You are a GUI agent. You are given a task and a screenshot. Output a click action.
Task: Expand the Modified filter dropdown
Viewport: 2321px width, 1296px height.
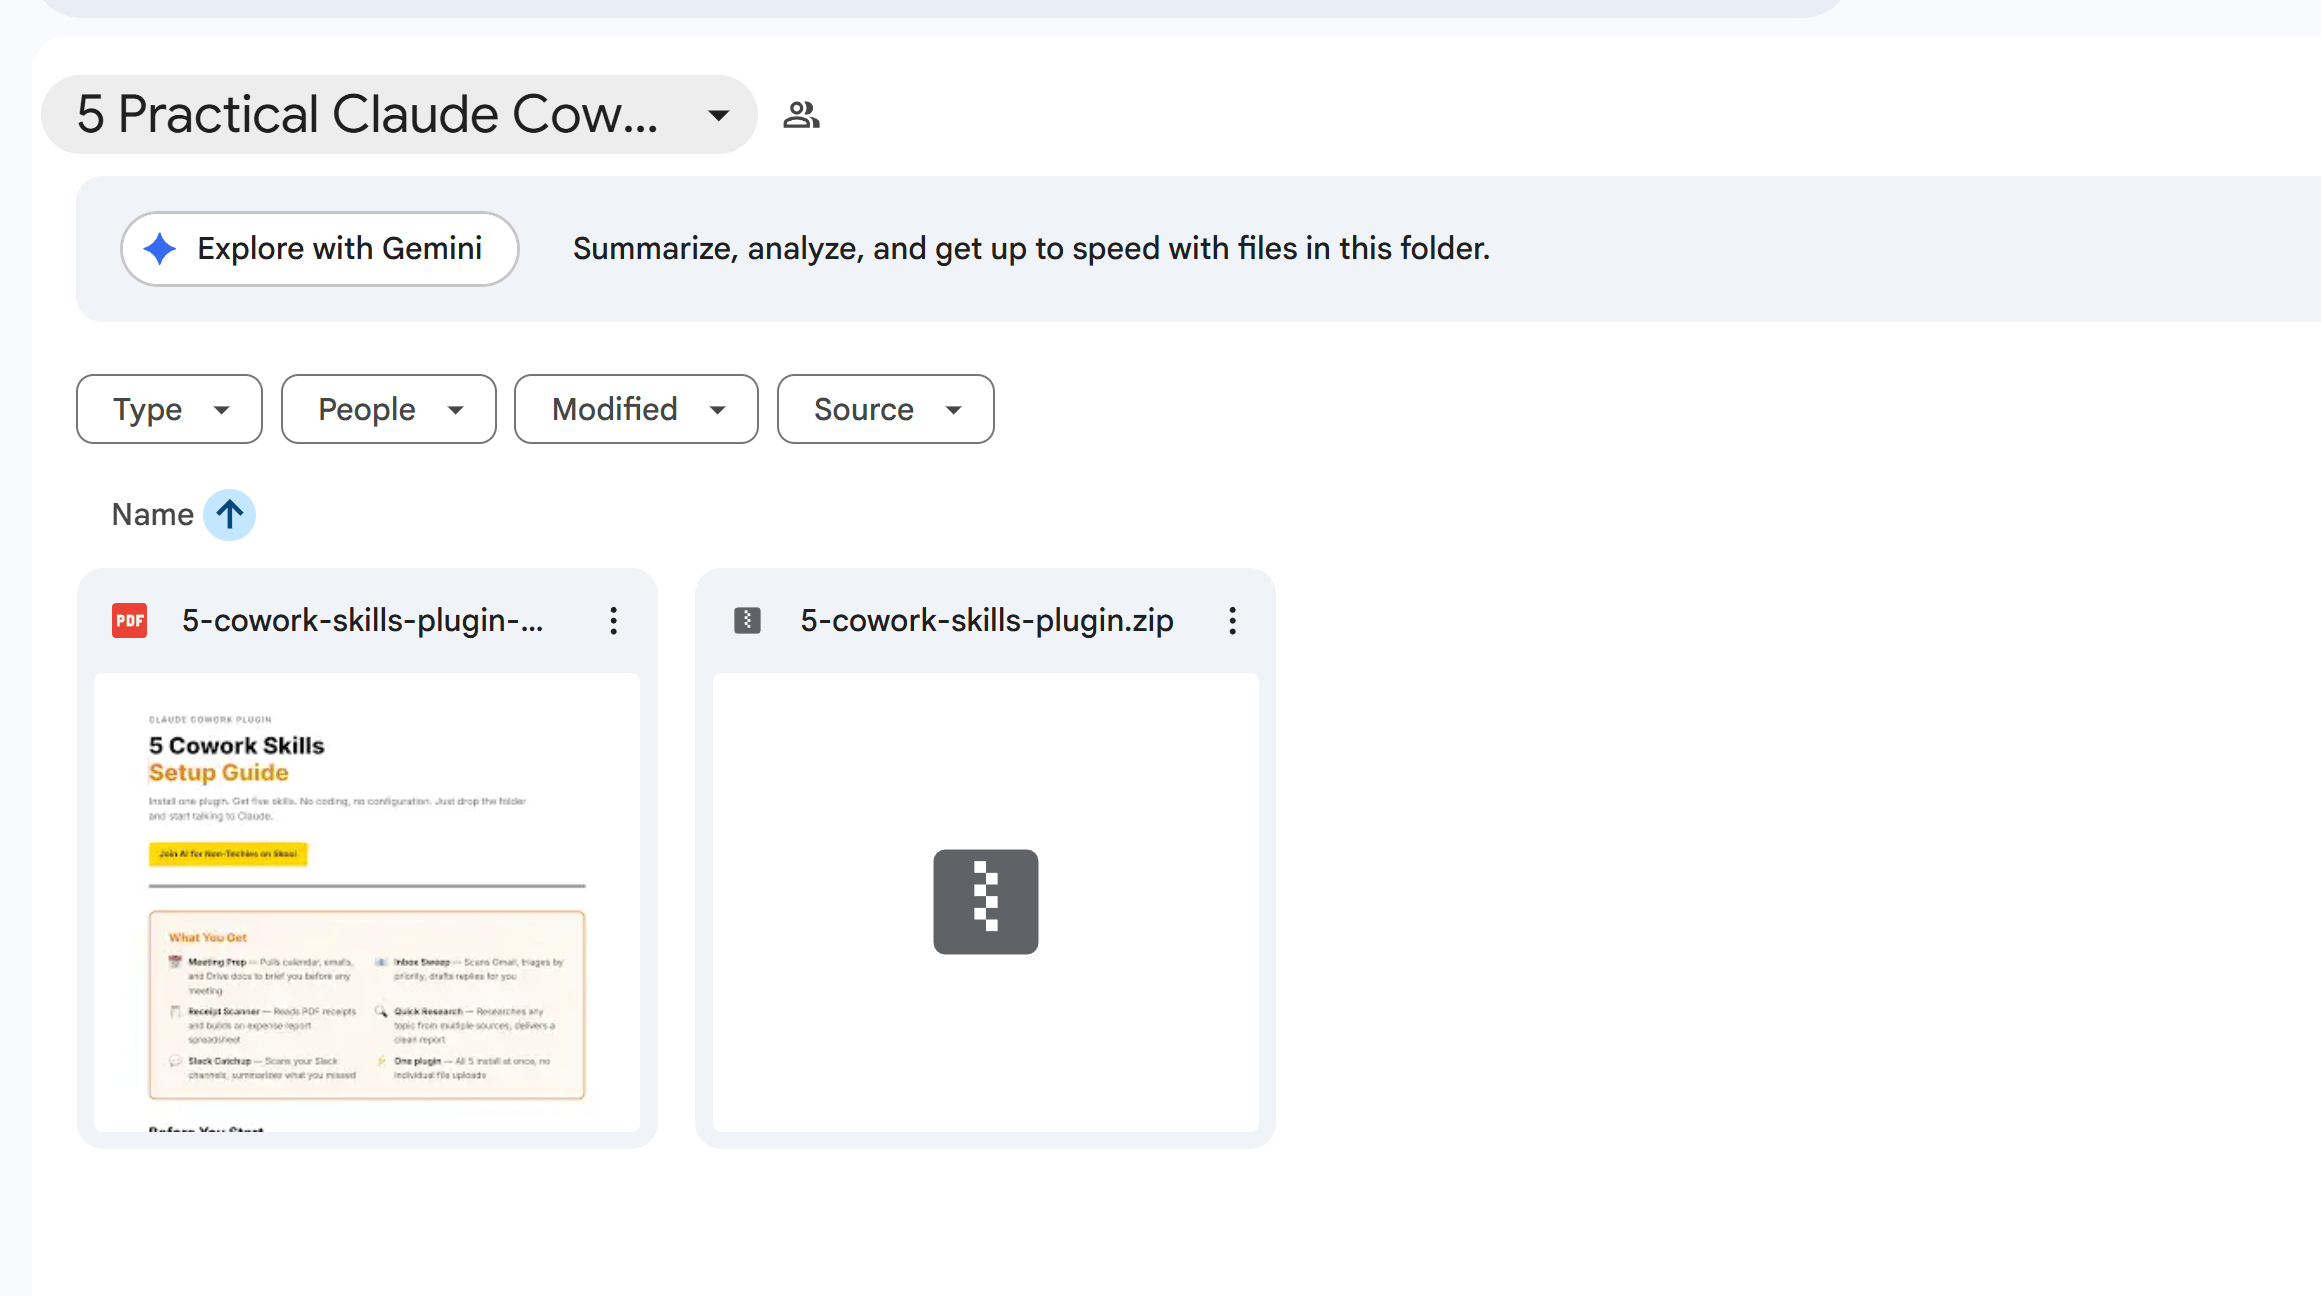coord(636,409)
